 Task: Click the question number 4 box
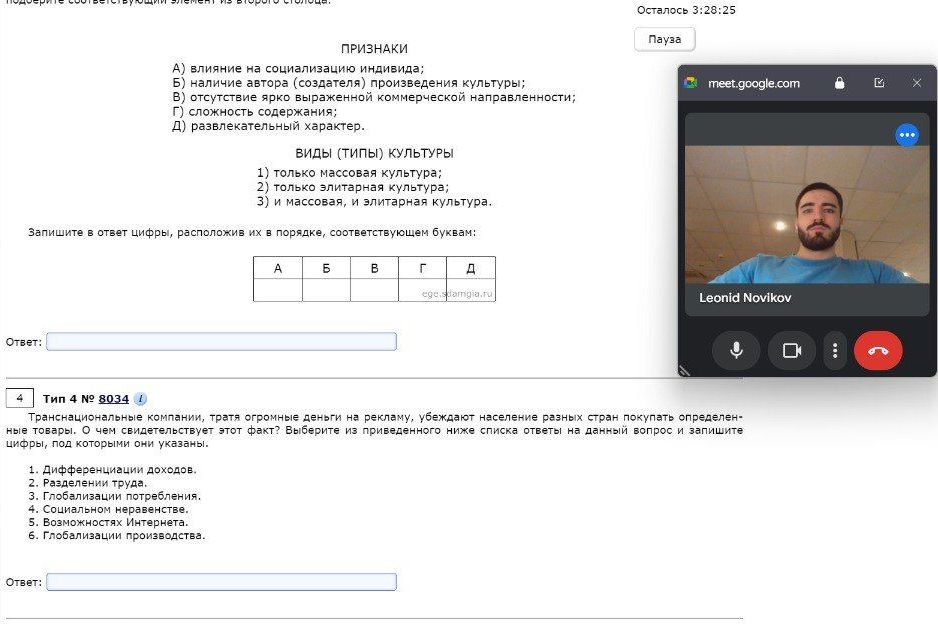pyautogui.click(x=20, y=398)
